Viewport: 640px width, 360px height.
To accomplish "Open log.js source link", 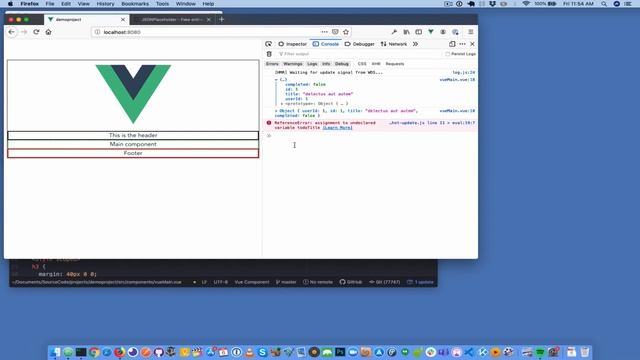I will pyautogui.click(x=463, y=72).
